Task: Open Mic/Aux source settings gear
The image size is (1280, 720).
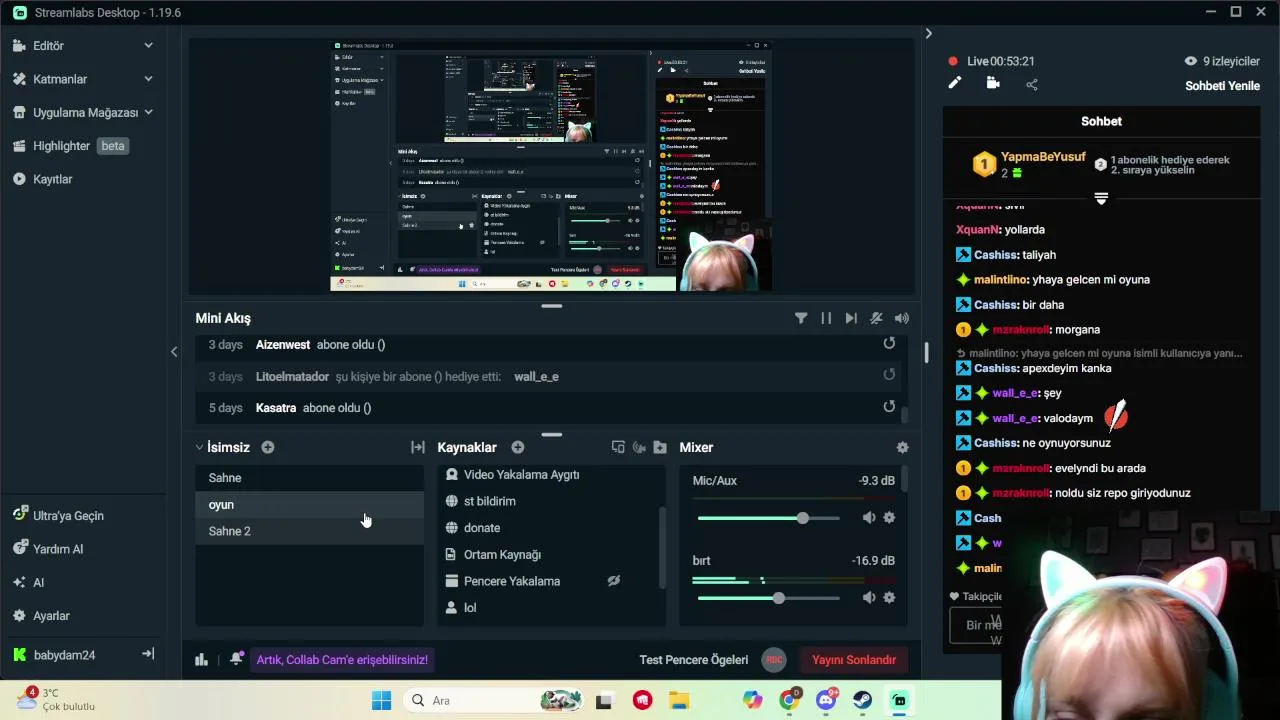Action: point(889,517)
